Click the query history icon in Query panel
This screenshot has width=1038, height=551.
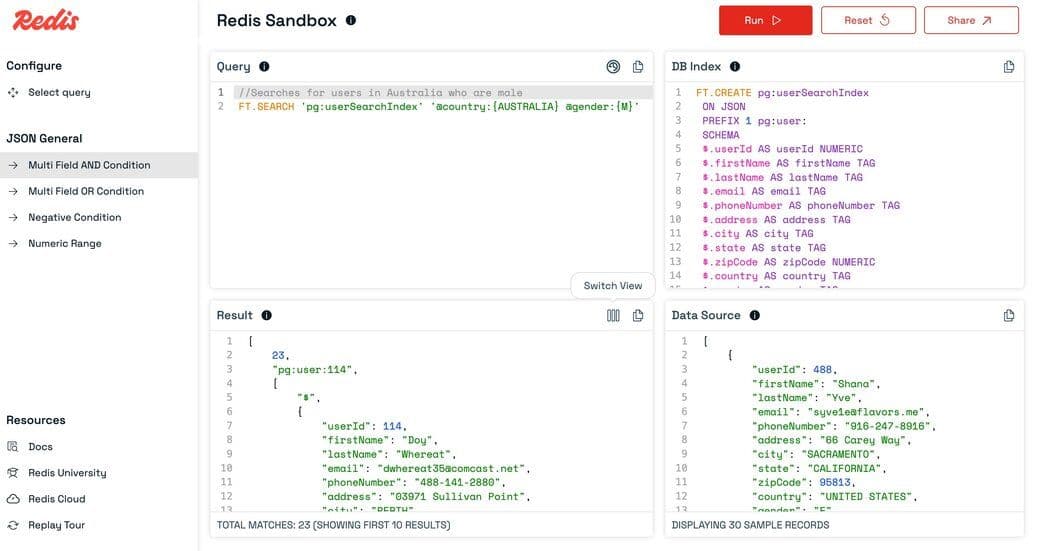pyautogui.click(x=613, y=67)
